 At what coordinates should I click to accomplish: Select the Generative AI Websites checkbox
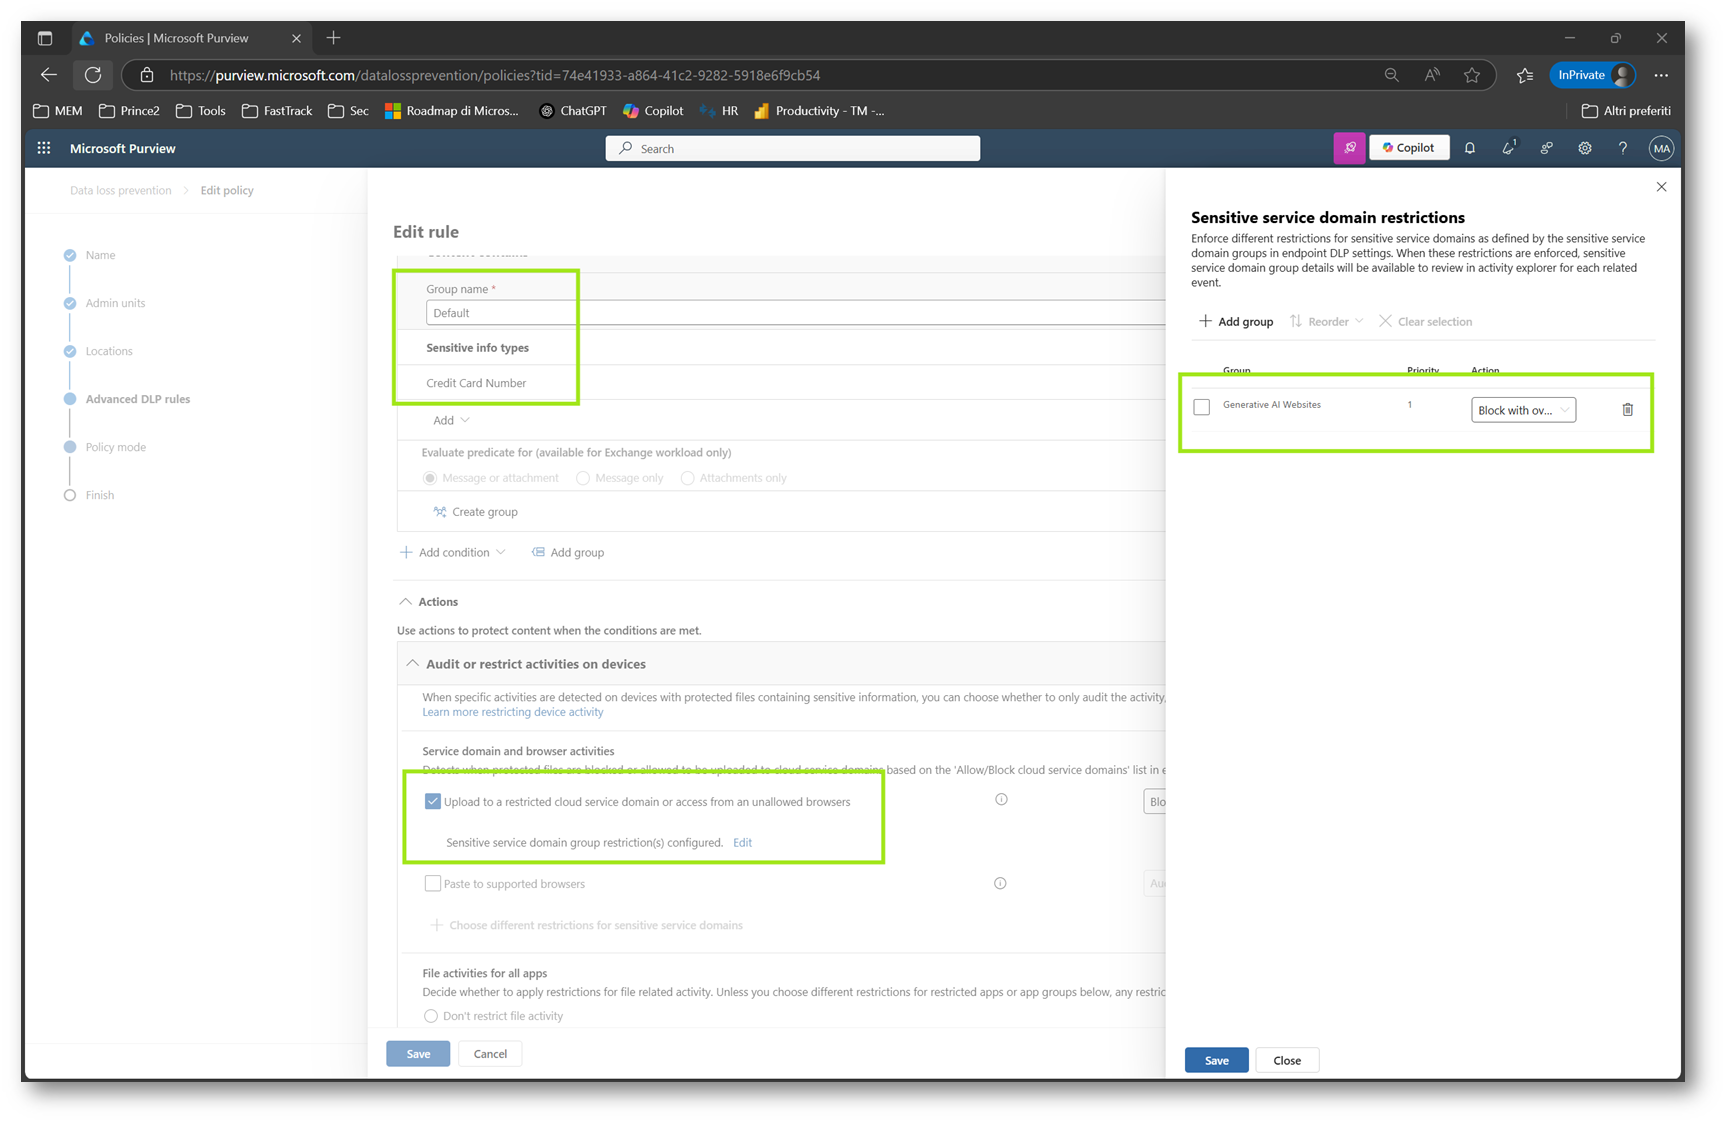(x=1202, y=407)
